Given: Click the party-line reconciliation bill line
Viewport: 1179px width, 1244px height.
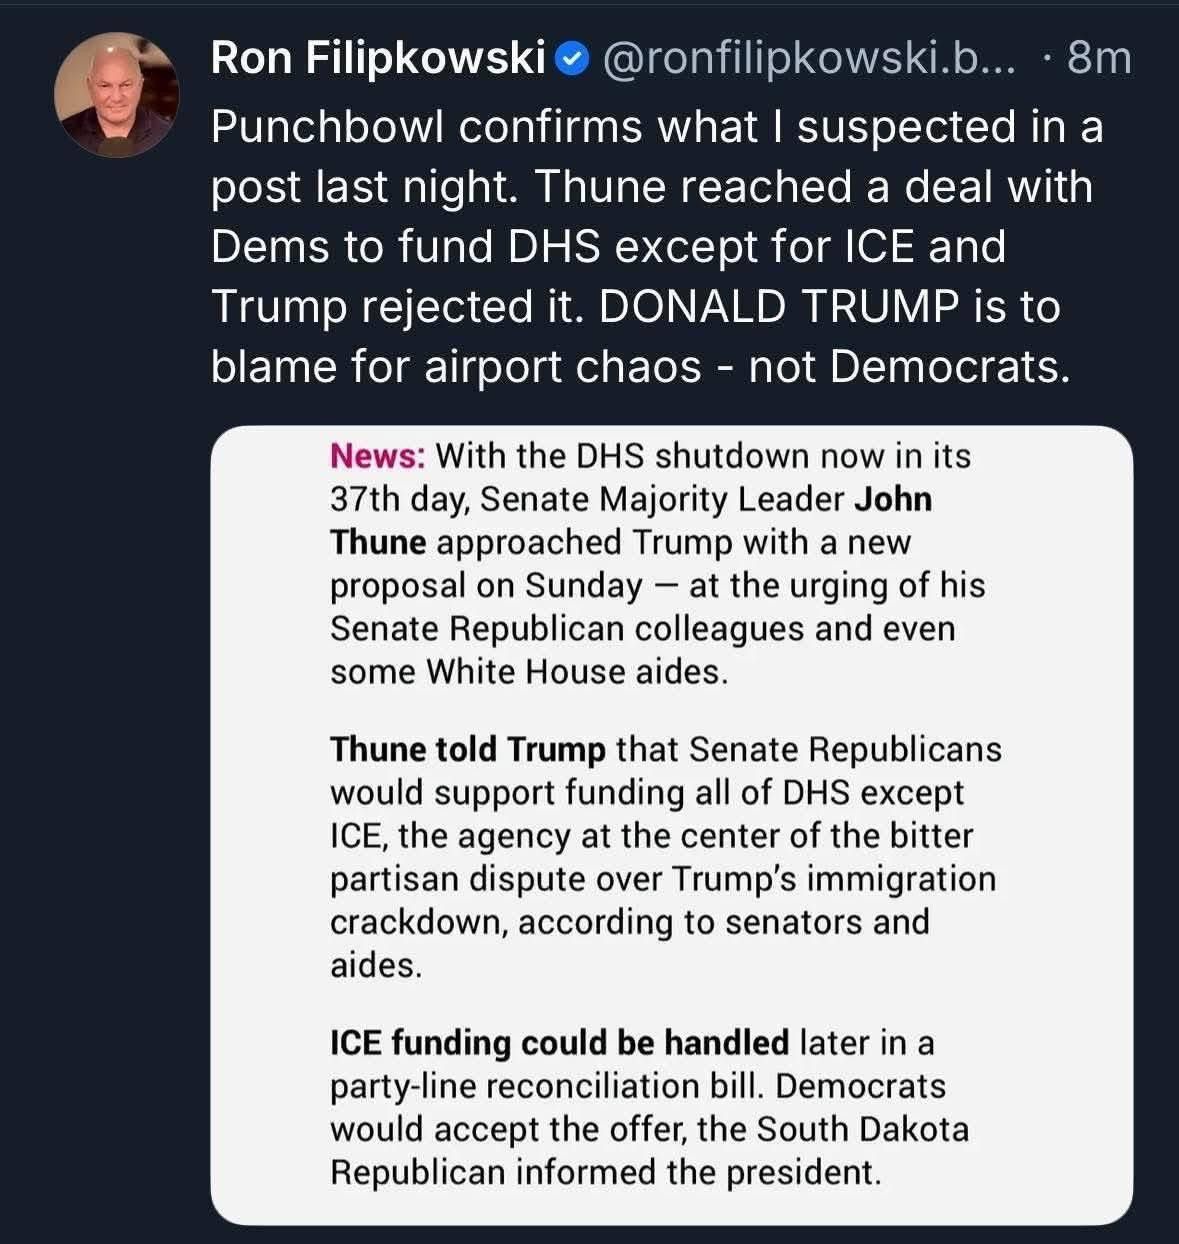Looking at the screenshot, I should click(638, 1086).
